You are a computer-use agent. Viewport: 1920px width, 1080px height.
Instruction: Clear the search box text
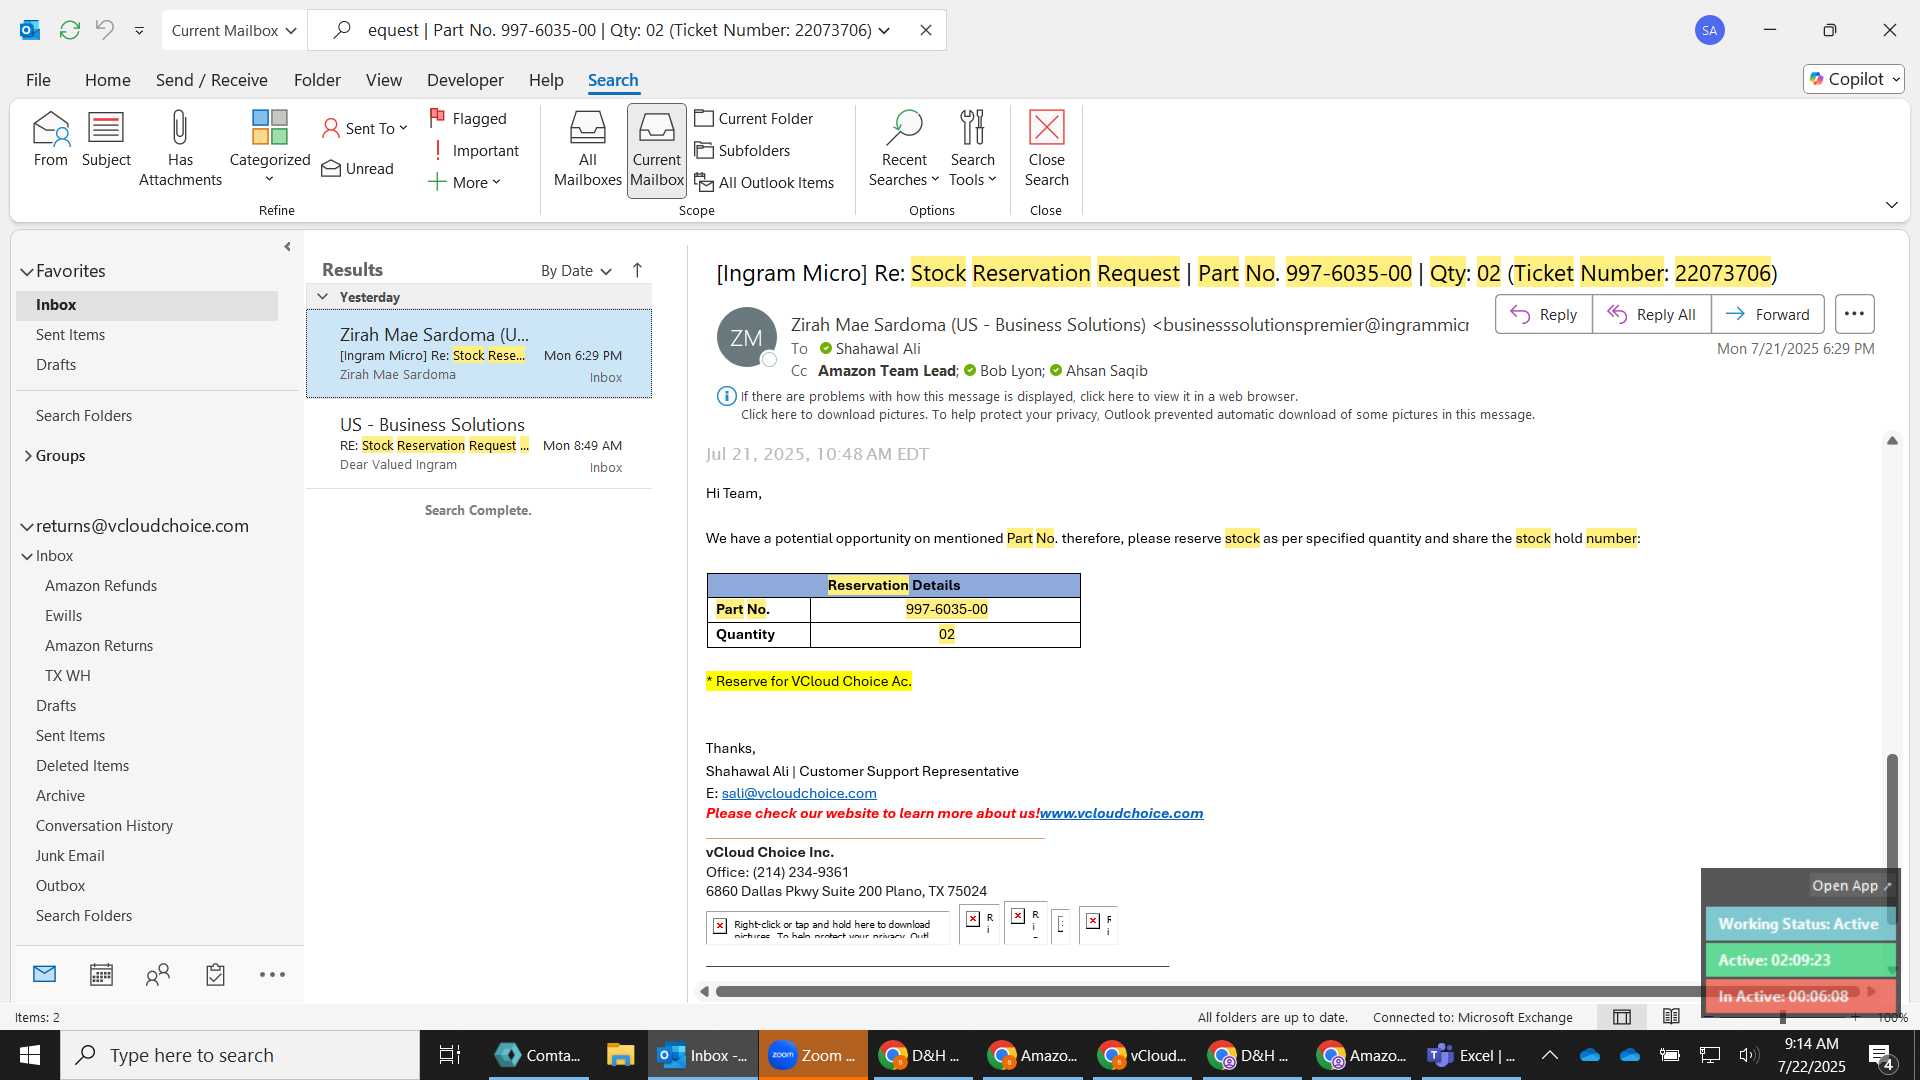click(x=926, y=30)
